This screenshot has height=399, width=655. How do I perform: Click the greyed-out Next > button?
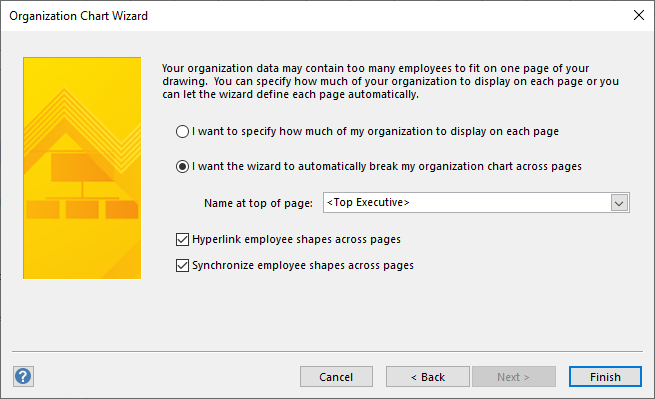(x=514, y=377)
